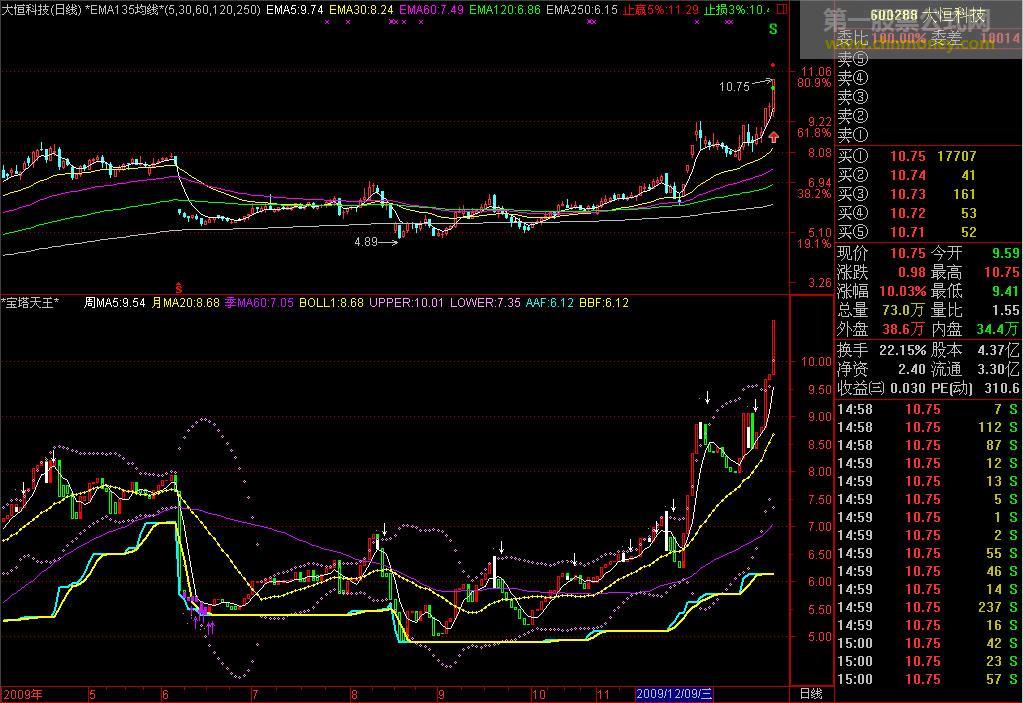Click the 周MA5:9.54 readout

(114, 303)
